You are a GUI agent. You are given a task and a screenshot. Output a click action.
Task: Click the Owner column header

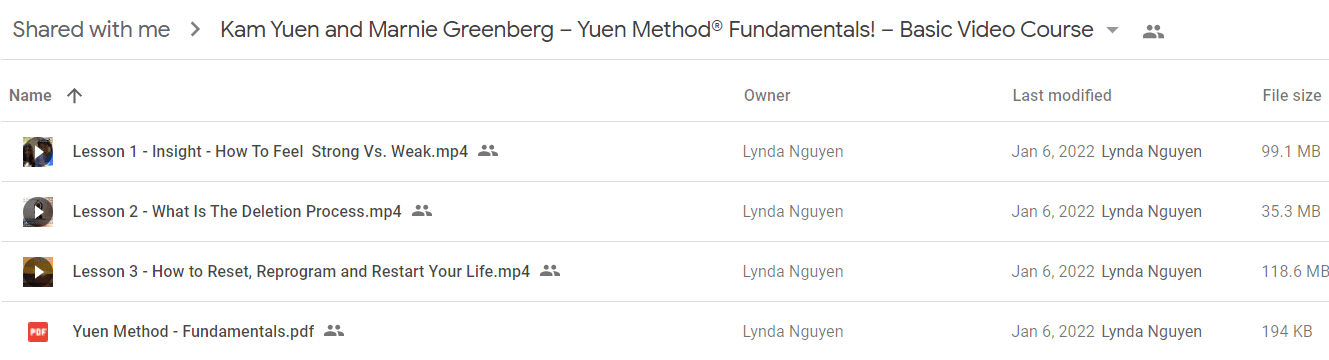point(767,96)
